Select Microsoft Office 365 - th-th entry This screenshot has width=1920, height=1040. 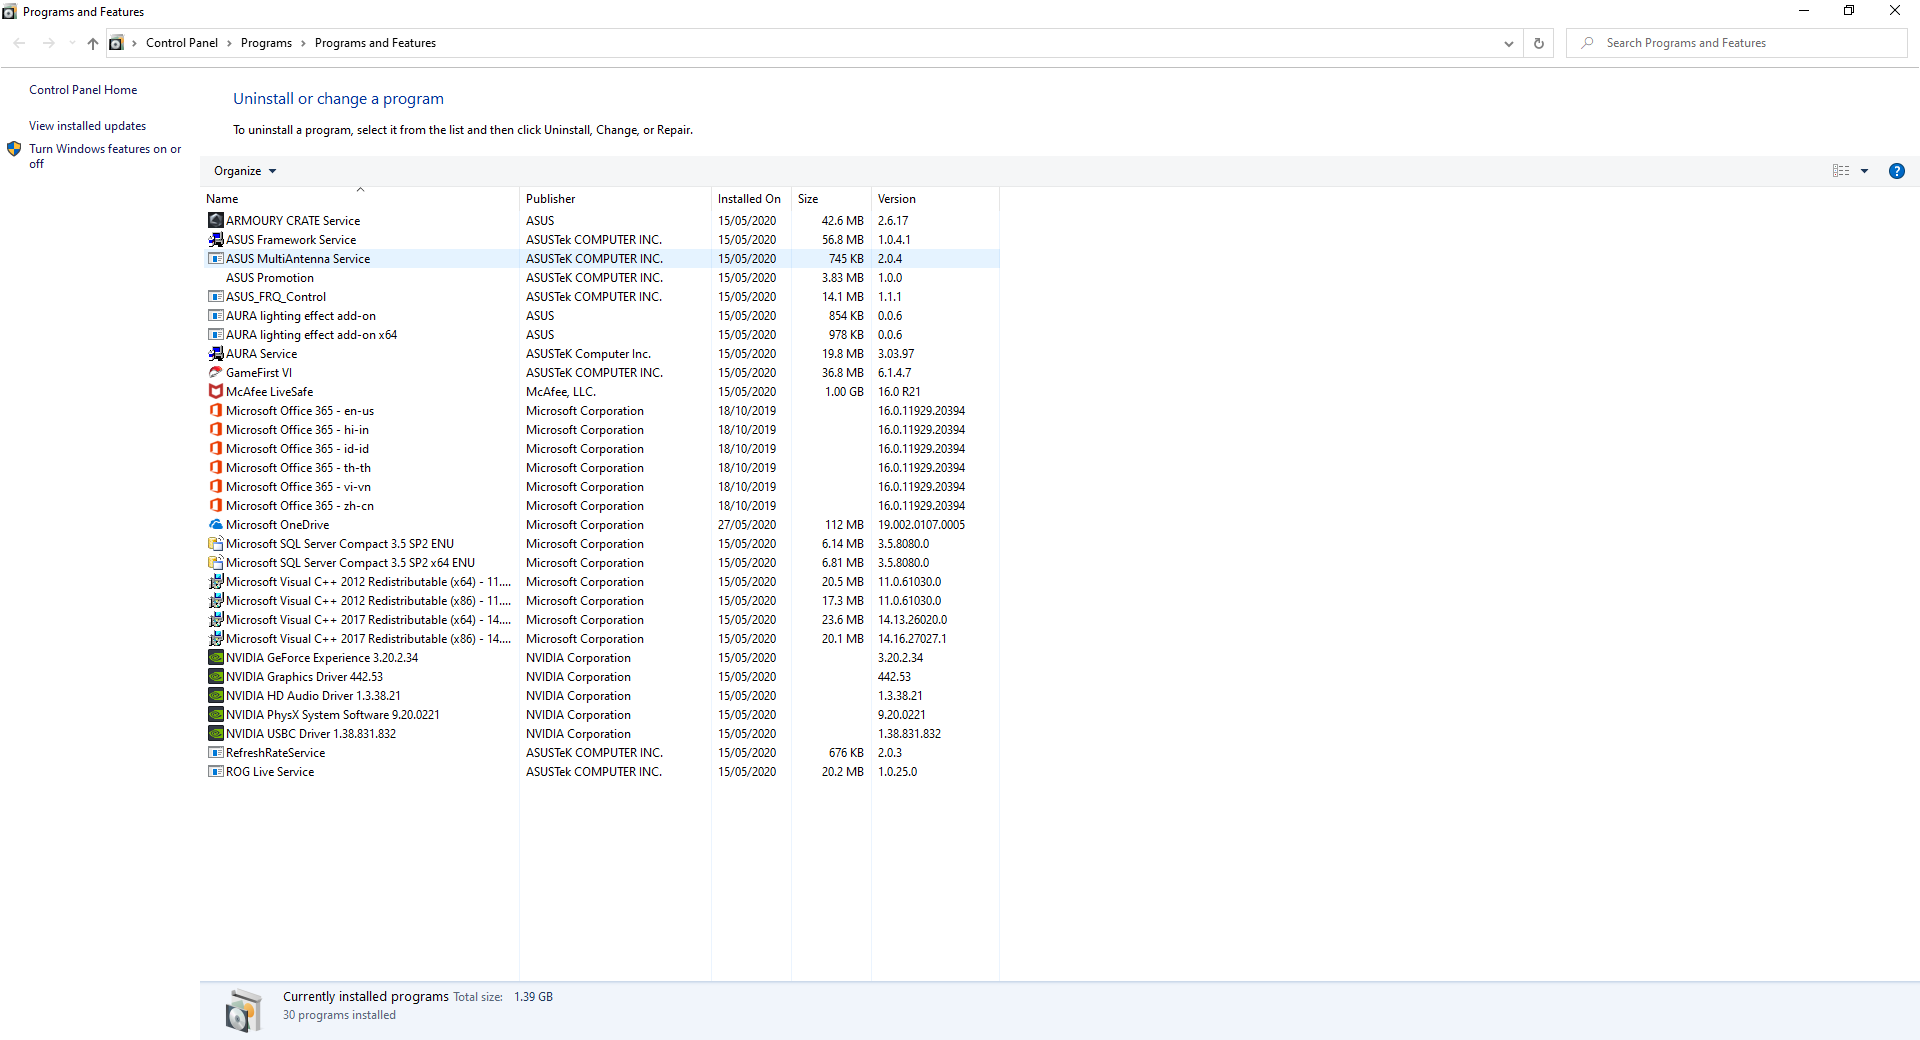pyautogui.click(x=601, y=467)
